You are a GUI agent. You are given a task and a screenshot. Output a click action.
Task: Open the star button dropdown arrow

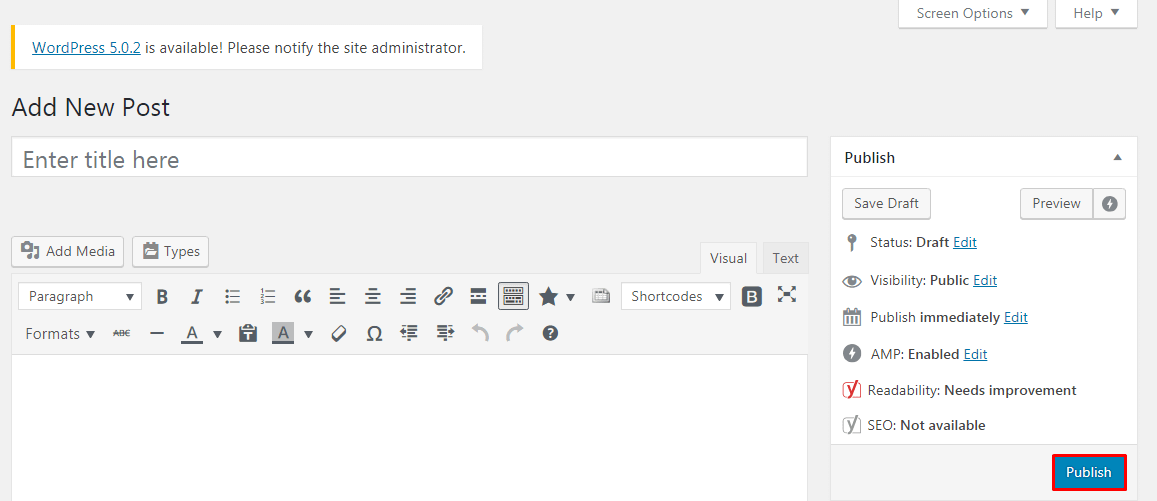click(570, 297)
